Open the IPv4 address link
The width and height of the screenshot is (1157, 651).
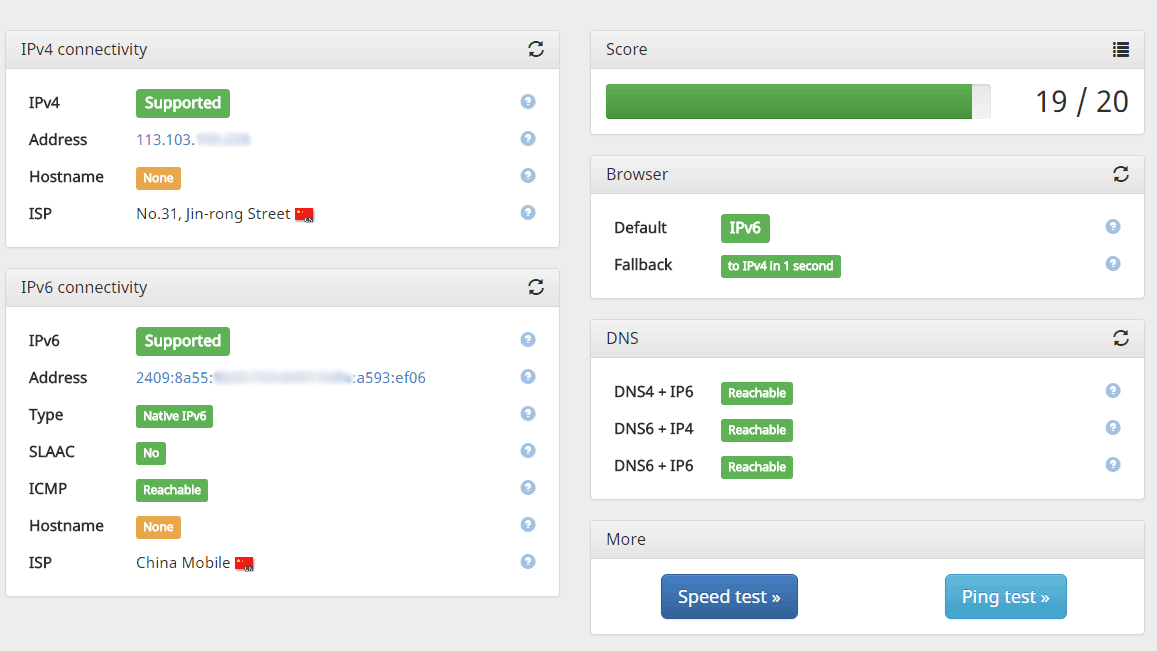pyautogui.click(x=192, y=140)
